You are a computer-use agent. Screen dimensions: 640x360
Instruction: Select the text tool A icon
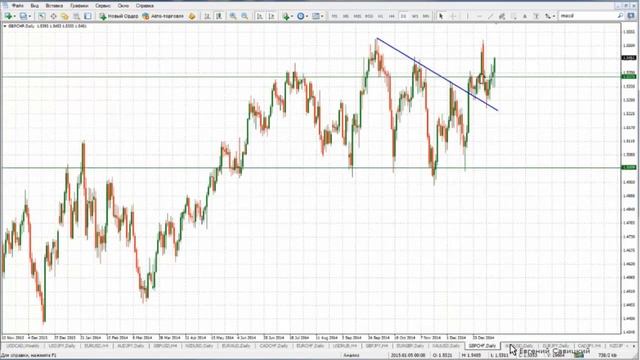[525, 16]
